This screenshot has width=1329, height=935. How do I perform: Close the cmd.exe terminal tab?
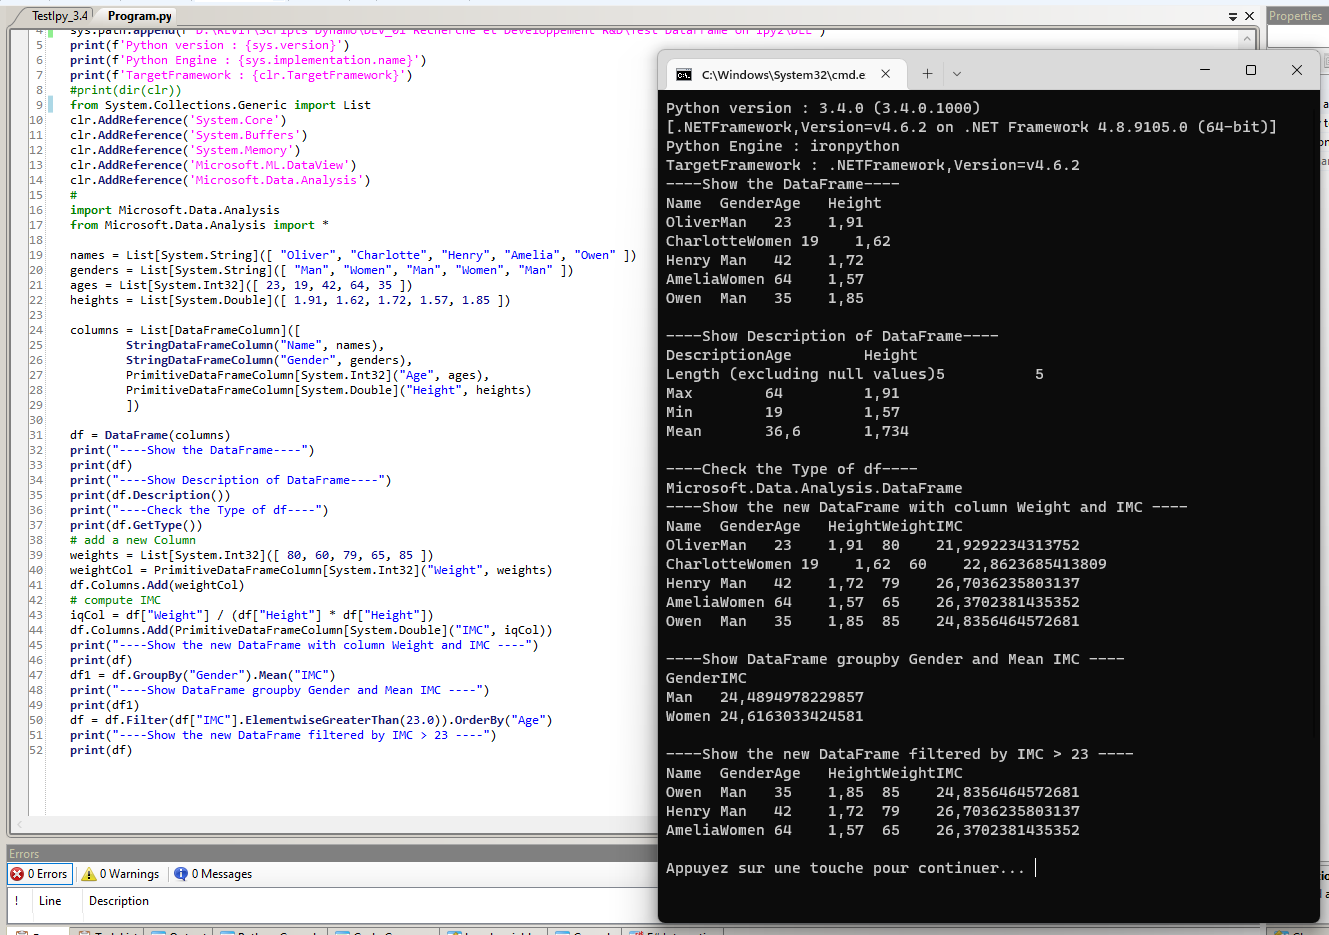(885, 74)
